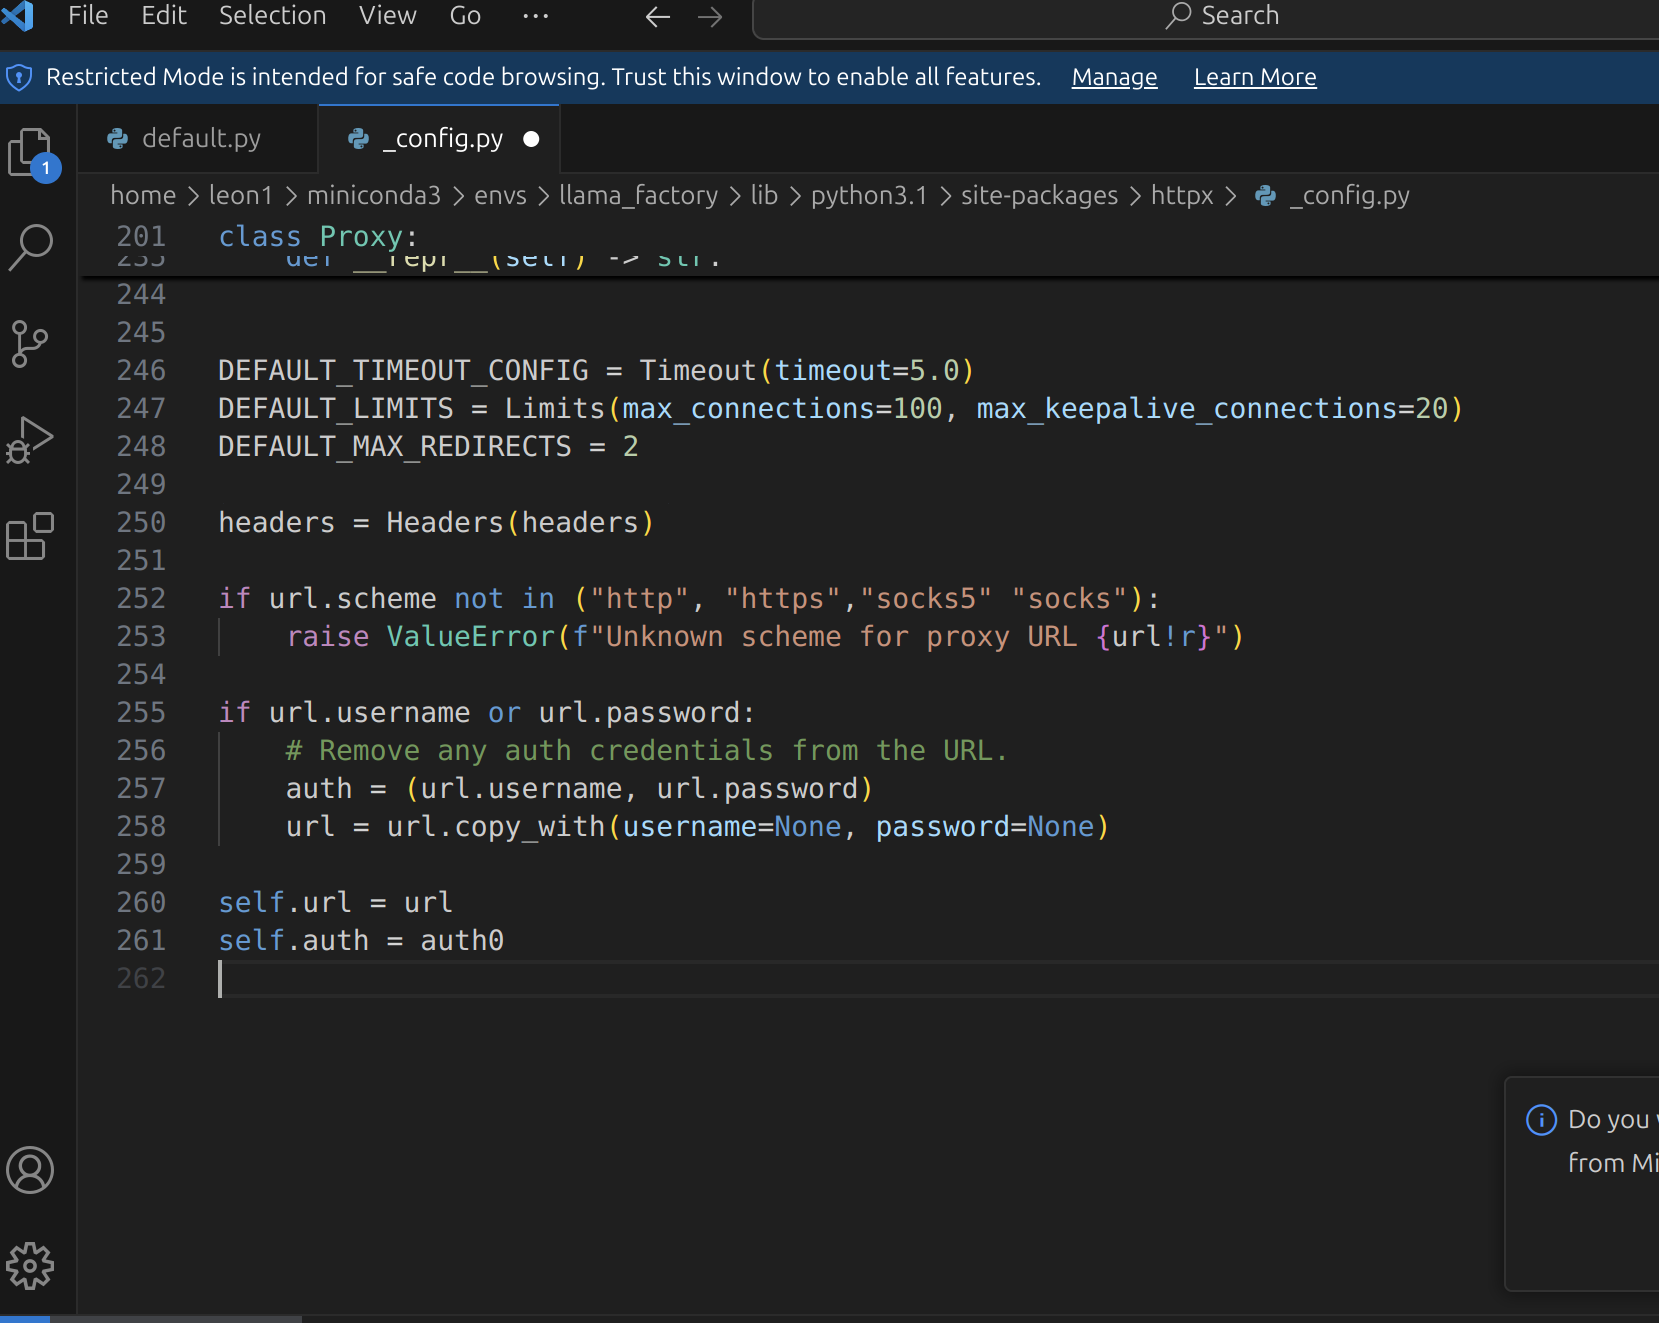Click the Learn More link
This screenshot has width=1659, height=1323.
(1254, 77)
